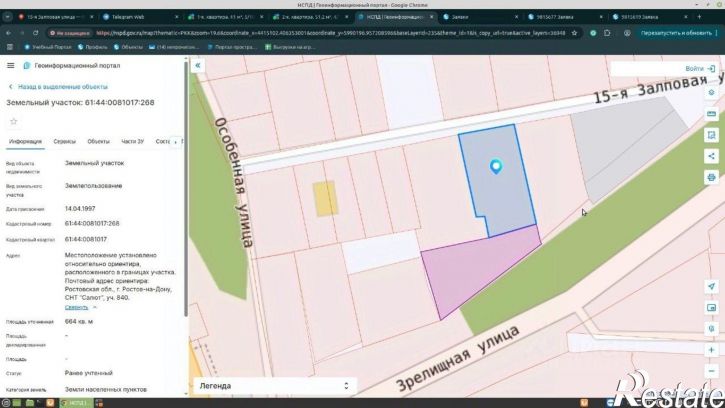Click Землепользование value text
The width and height of the screenshot is (725, 408).
(x=93, y=186)
